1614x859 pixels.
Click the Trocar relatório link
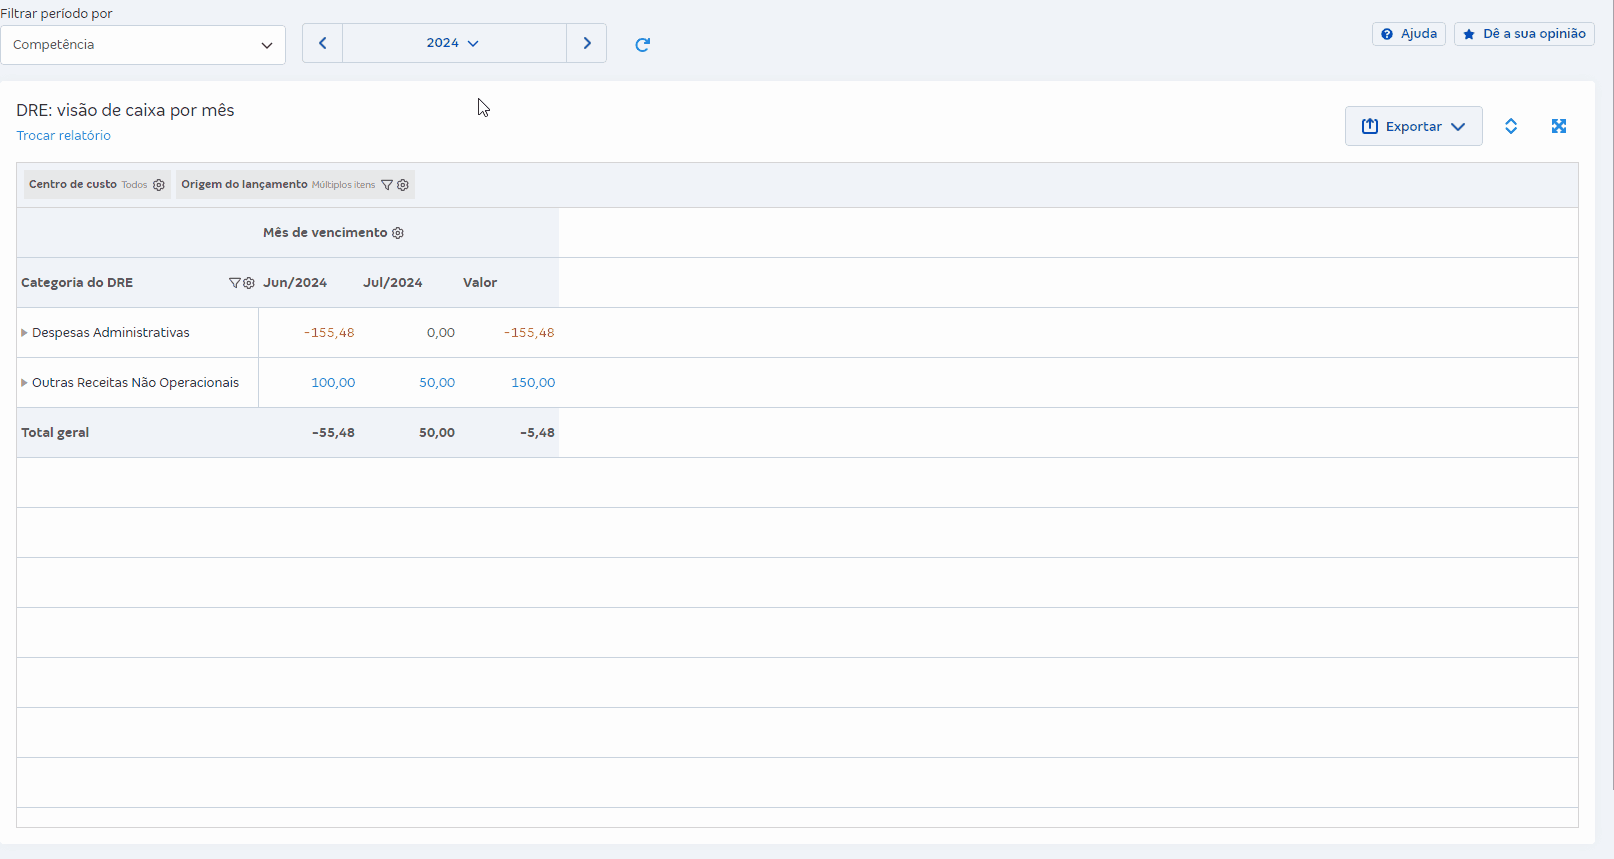[63, 136]
